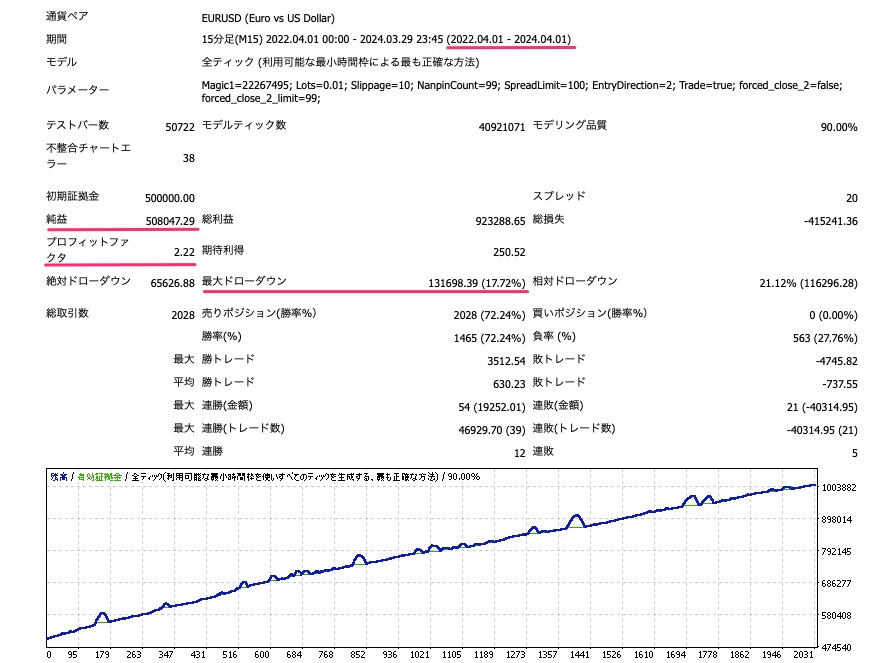Click the gross profit value 923288.65
The image size is (881, 663).
click(500, 221)
